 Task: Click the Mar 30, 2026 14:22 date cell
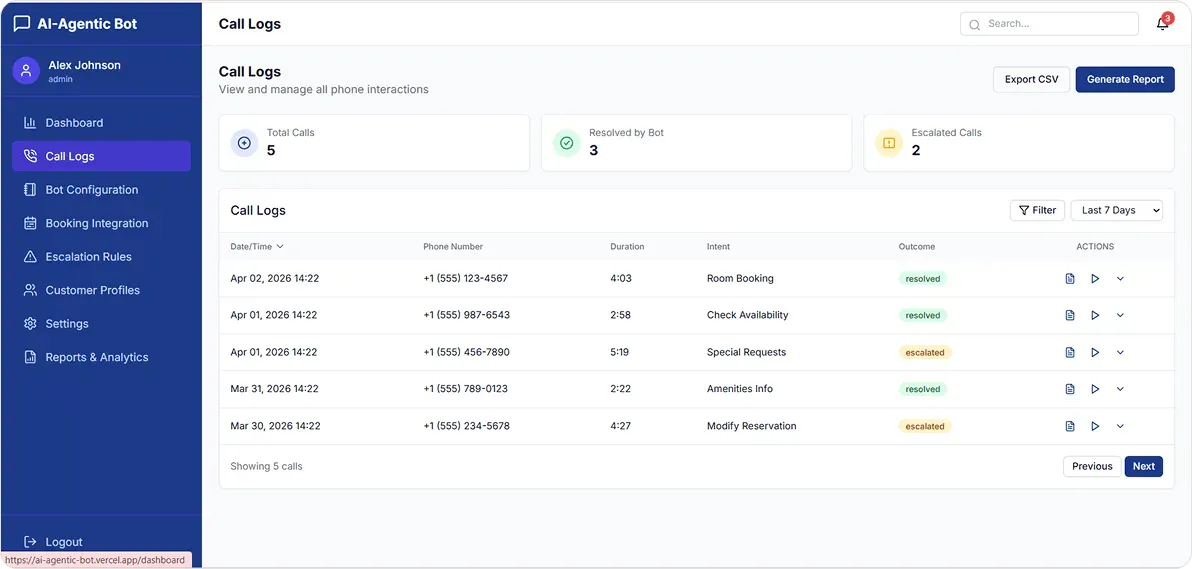tap(275, 426)
